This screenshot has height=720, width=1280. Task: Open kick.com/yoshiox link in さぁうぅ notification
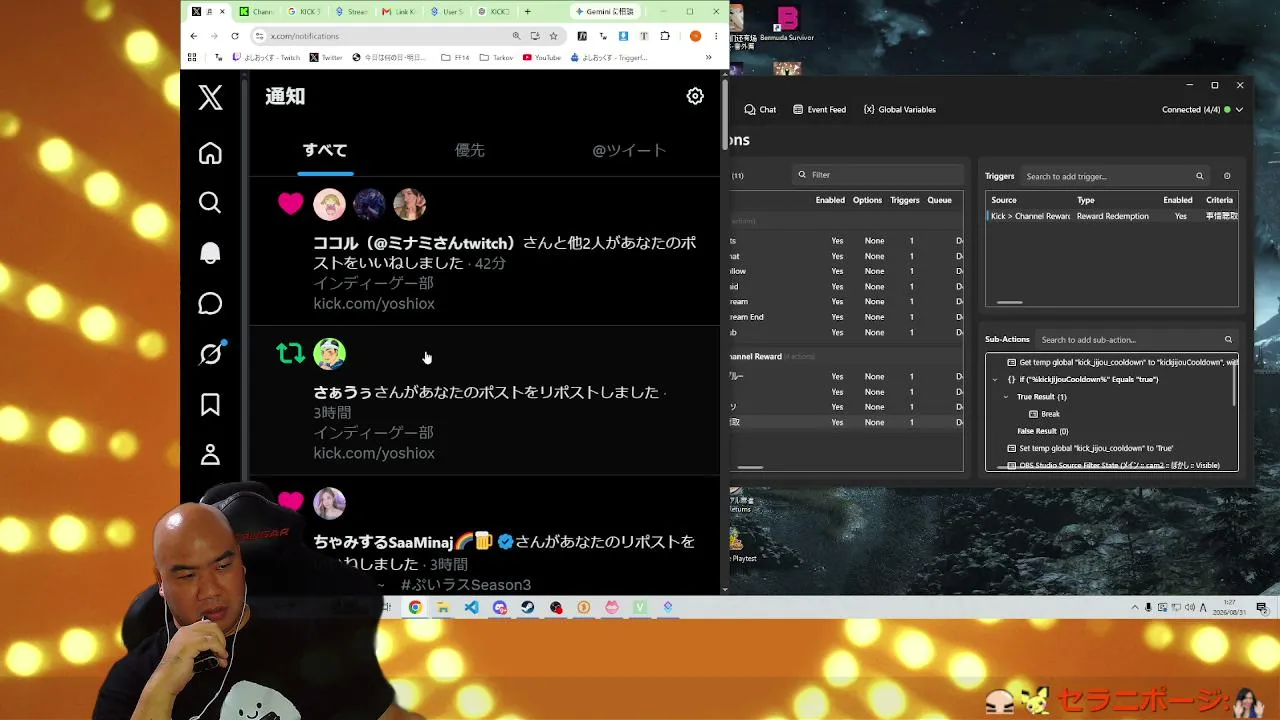coord(374,453)
